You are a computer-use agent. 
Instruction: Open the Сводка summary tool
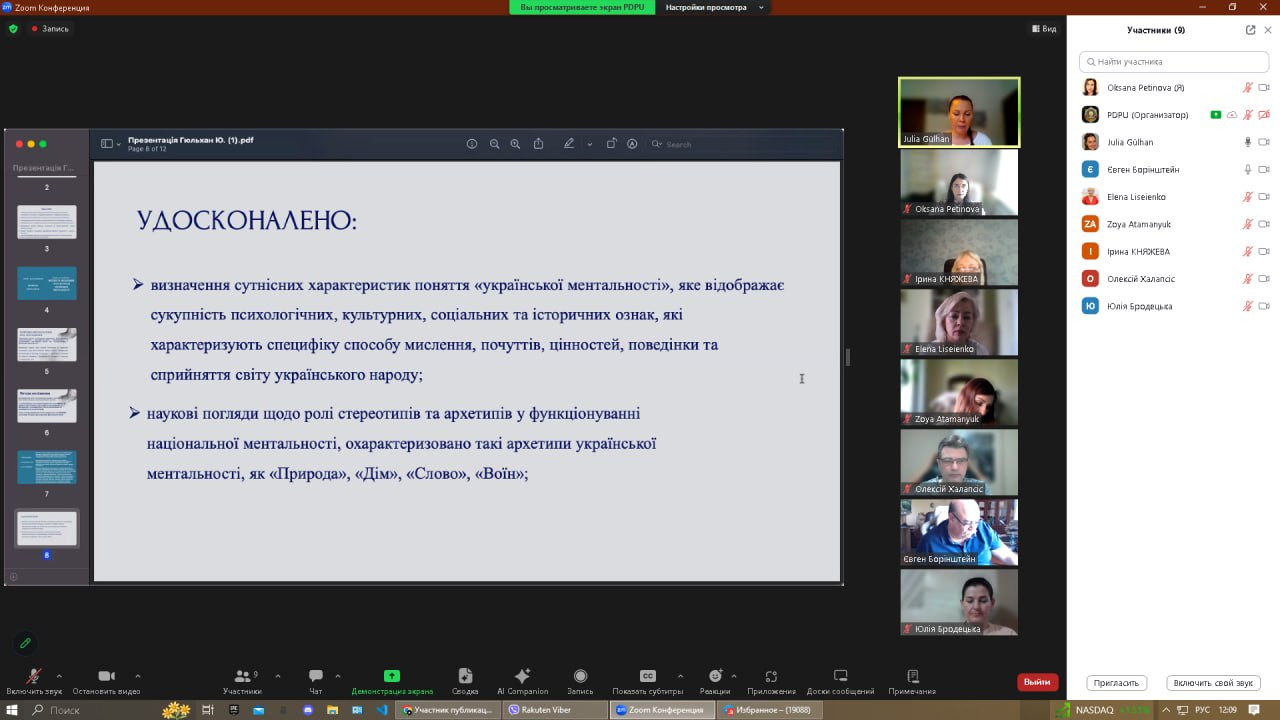[x=465, y=681]
